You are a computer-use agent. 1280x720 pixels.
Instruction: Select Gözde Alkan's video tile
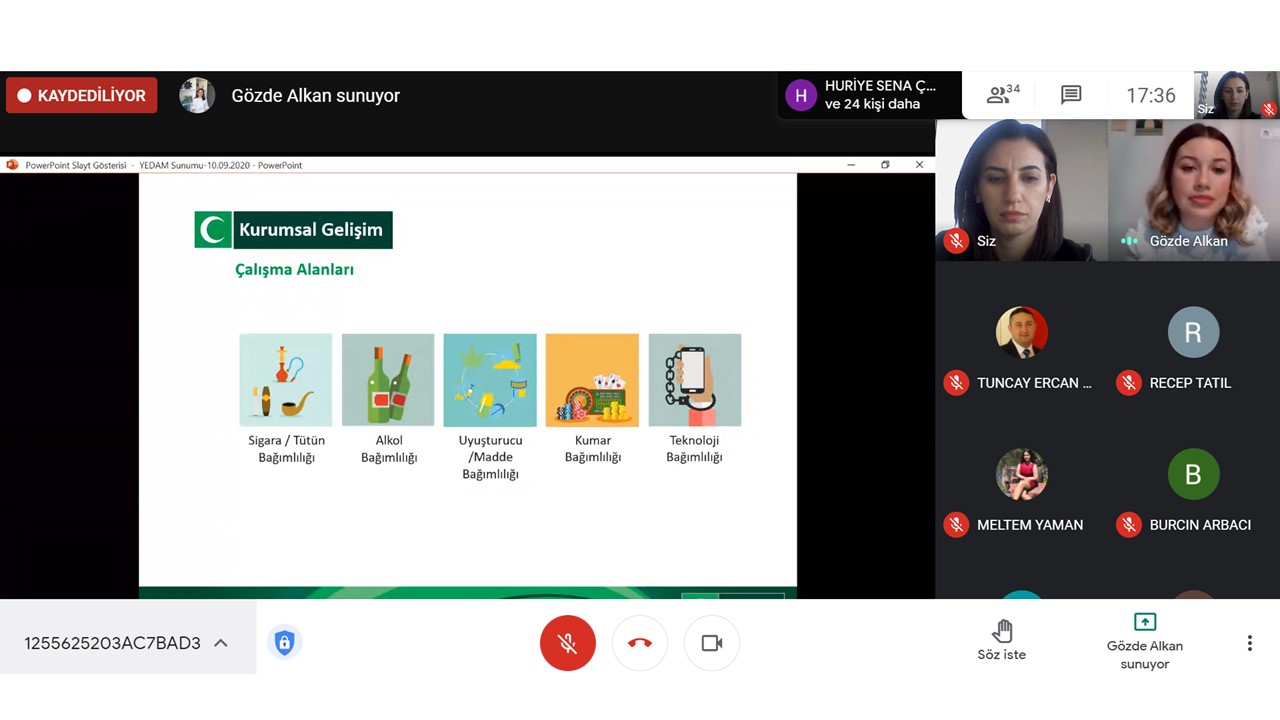coord(1193,190)
